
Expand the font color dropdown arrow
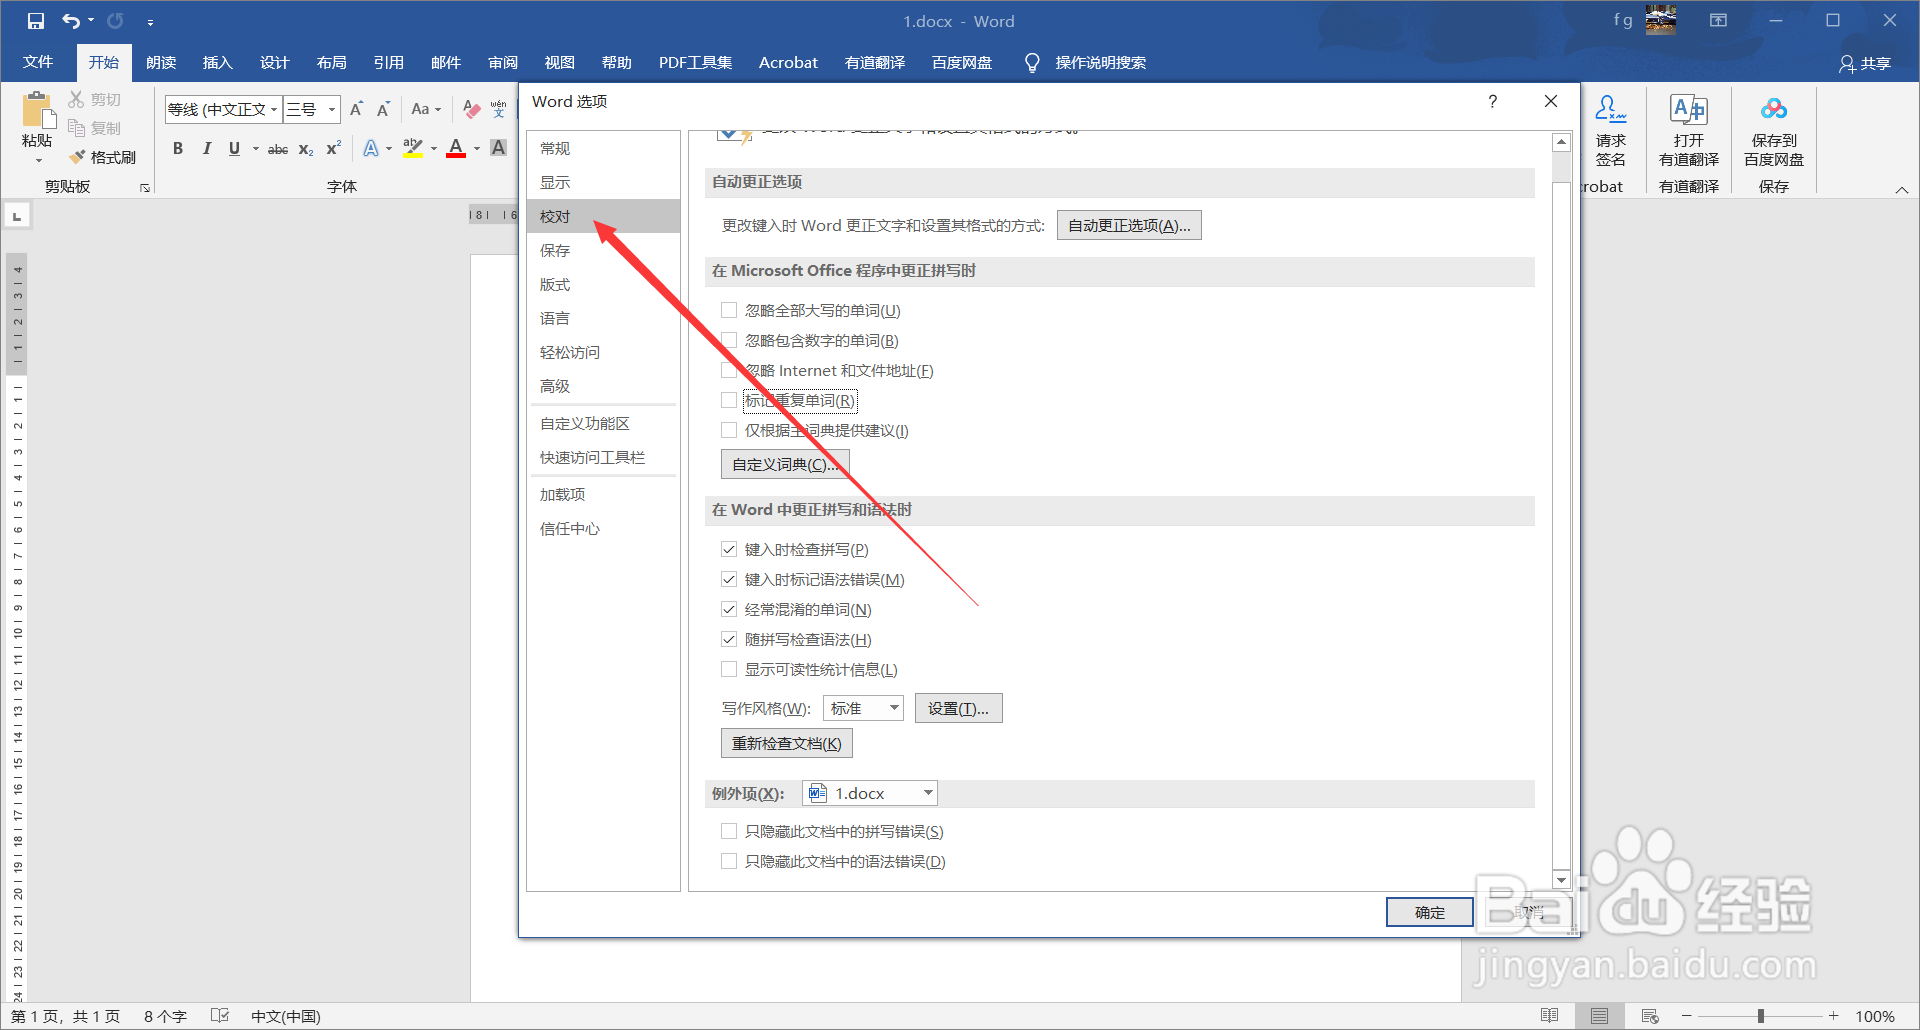pyautogui.click(x=477, y=149)
